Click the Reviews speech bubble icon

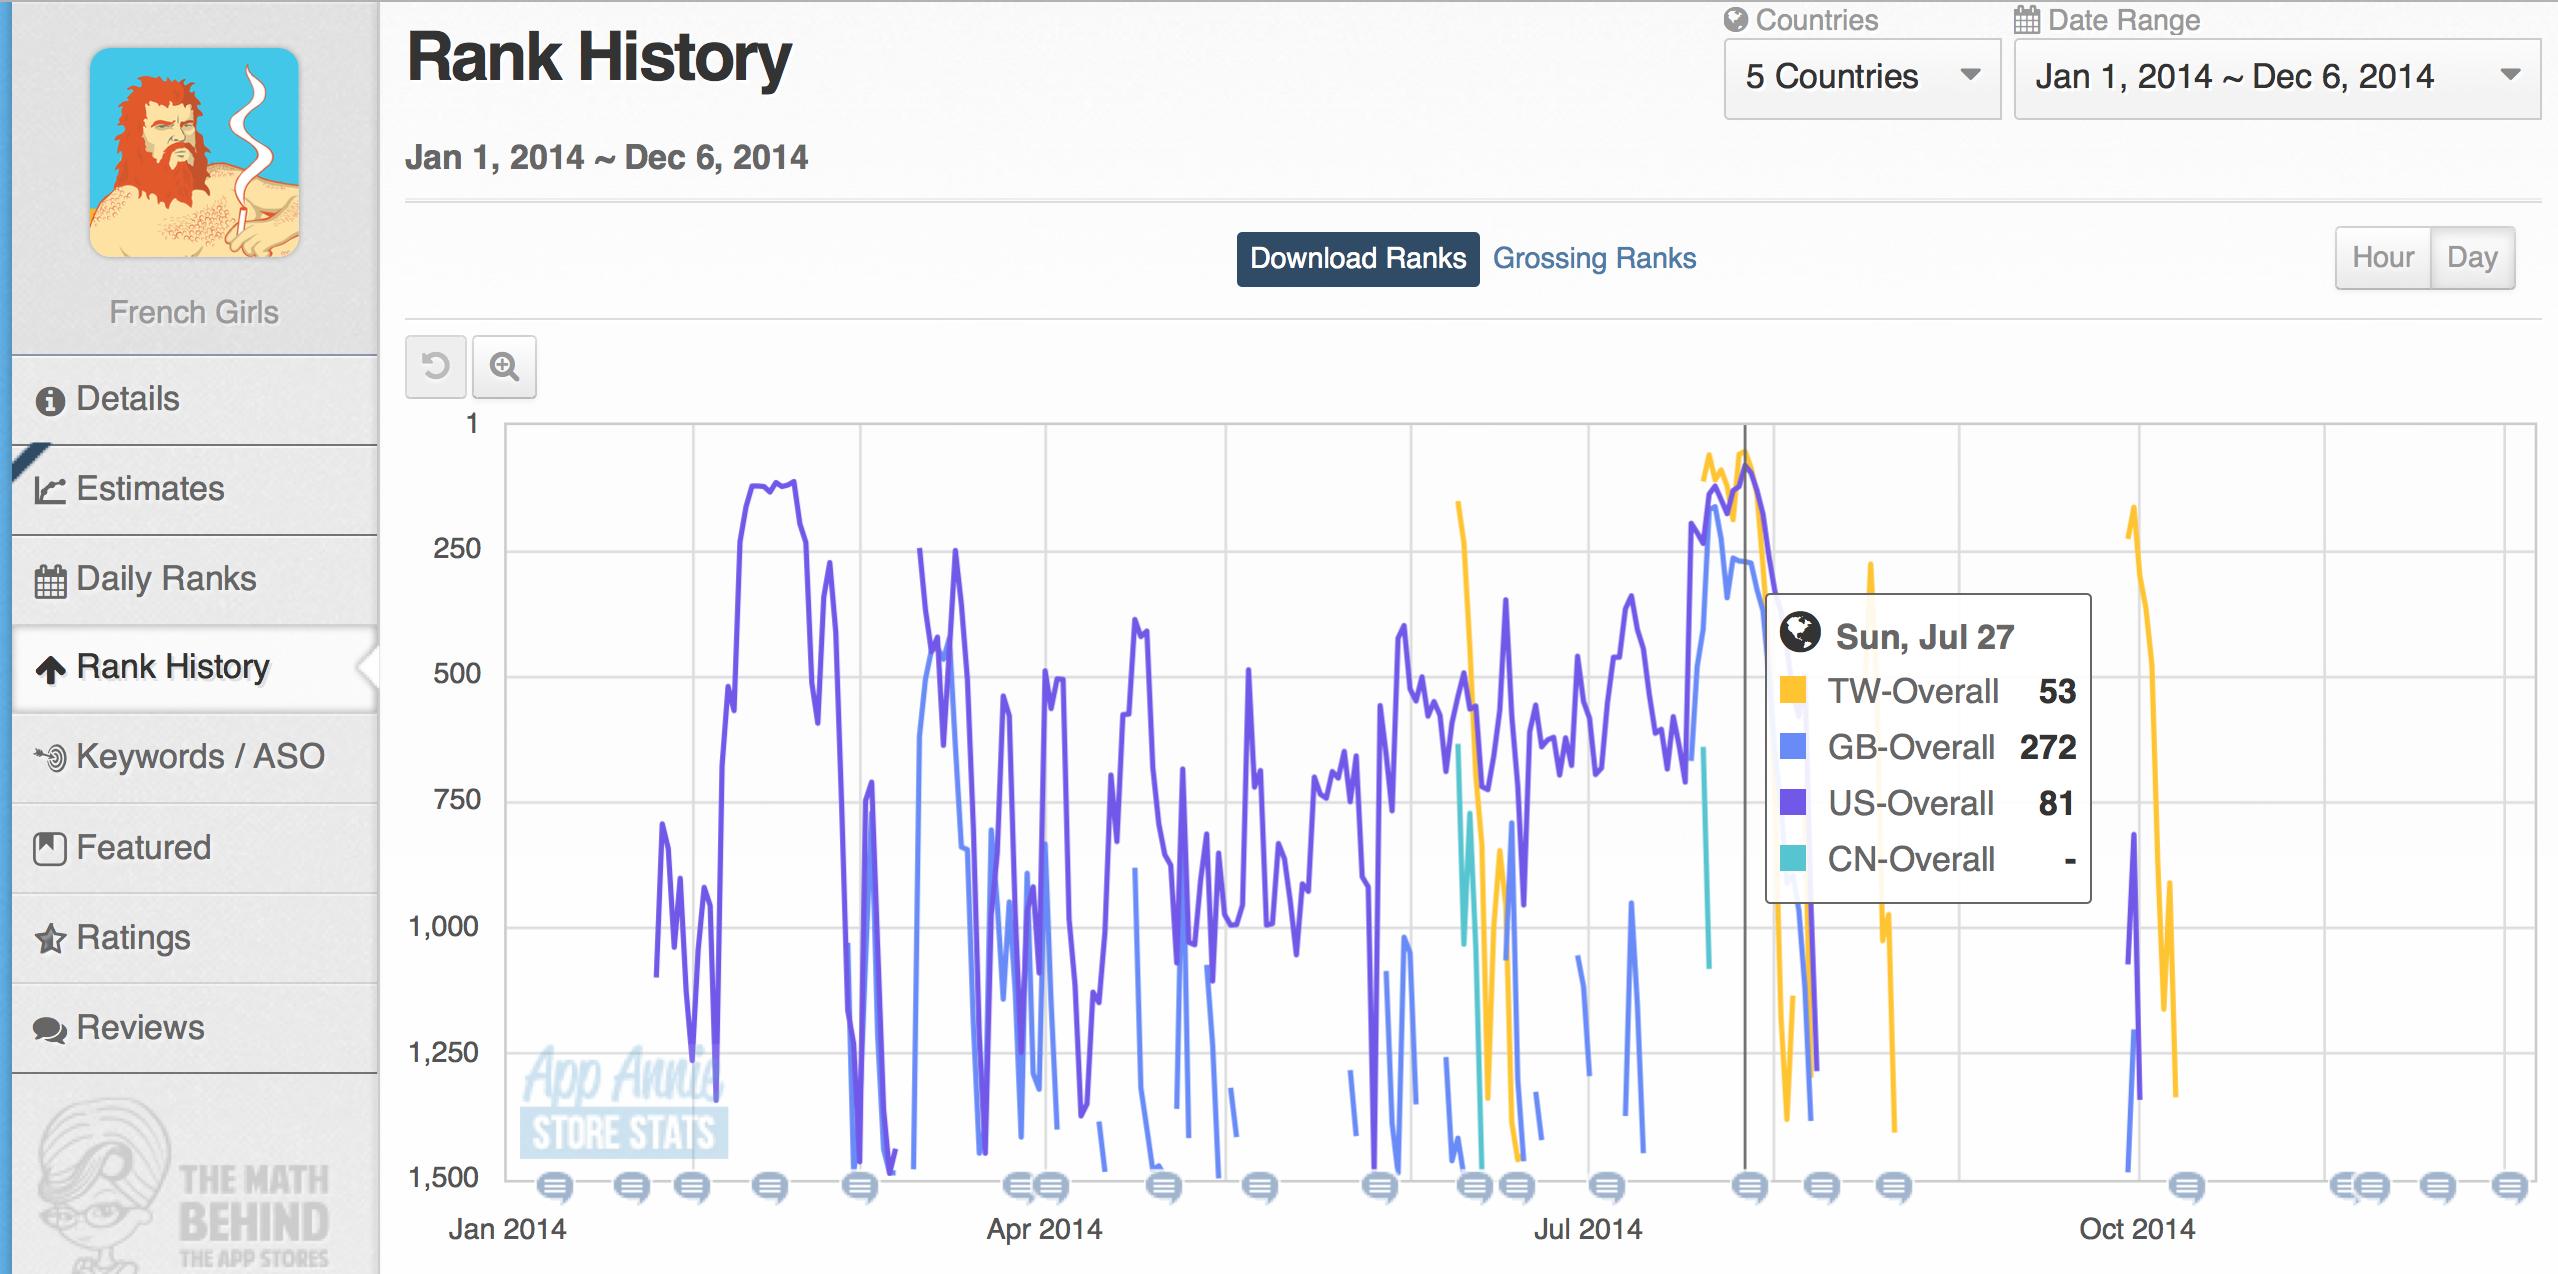50,1029
